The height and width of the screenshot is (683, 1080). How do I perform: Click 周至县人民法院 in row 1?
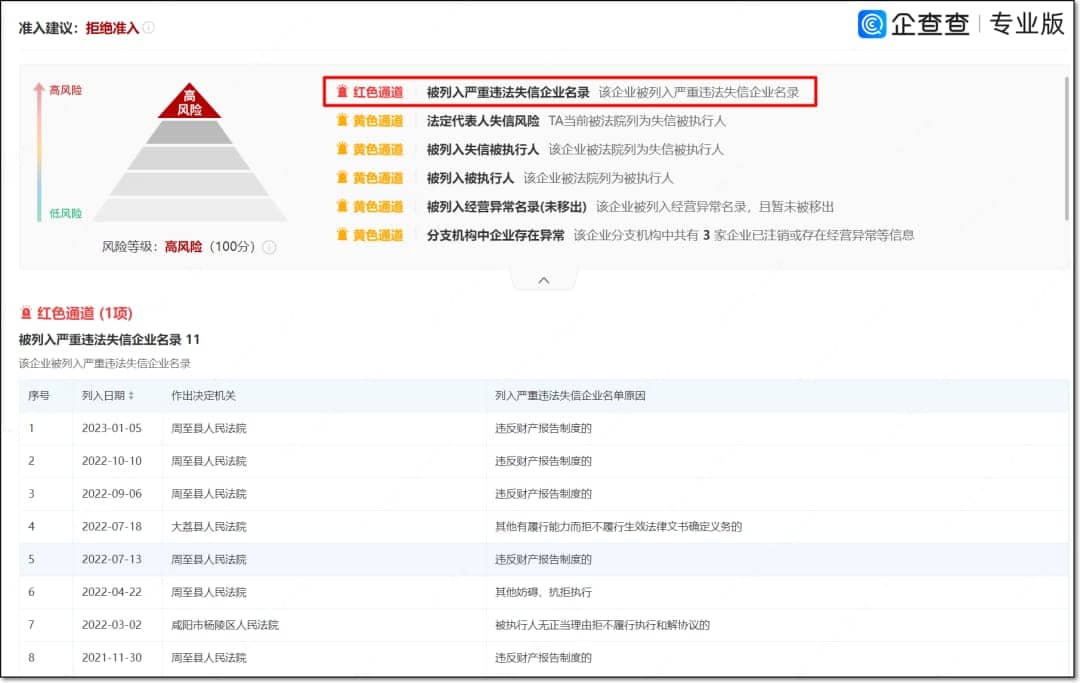pos(209,428)
